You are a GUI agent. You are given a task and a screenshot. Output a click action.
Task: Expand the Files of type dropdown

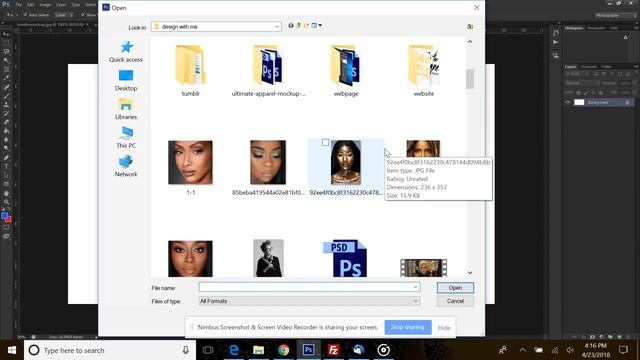pos(416,301)
